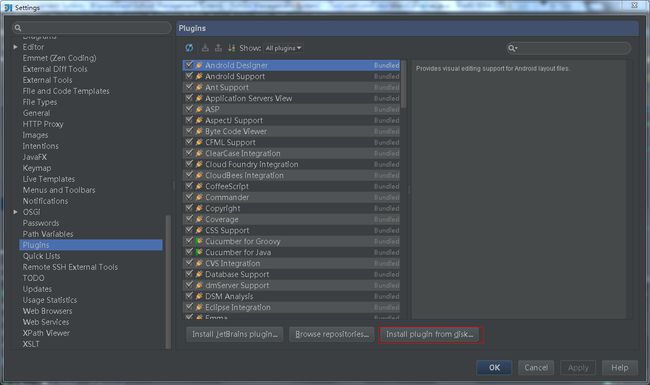Click the ASP plugin icon
This screenshot has height=385, width=650.
(199, 109)
